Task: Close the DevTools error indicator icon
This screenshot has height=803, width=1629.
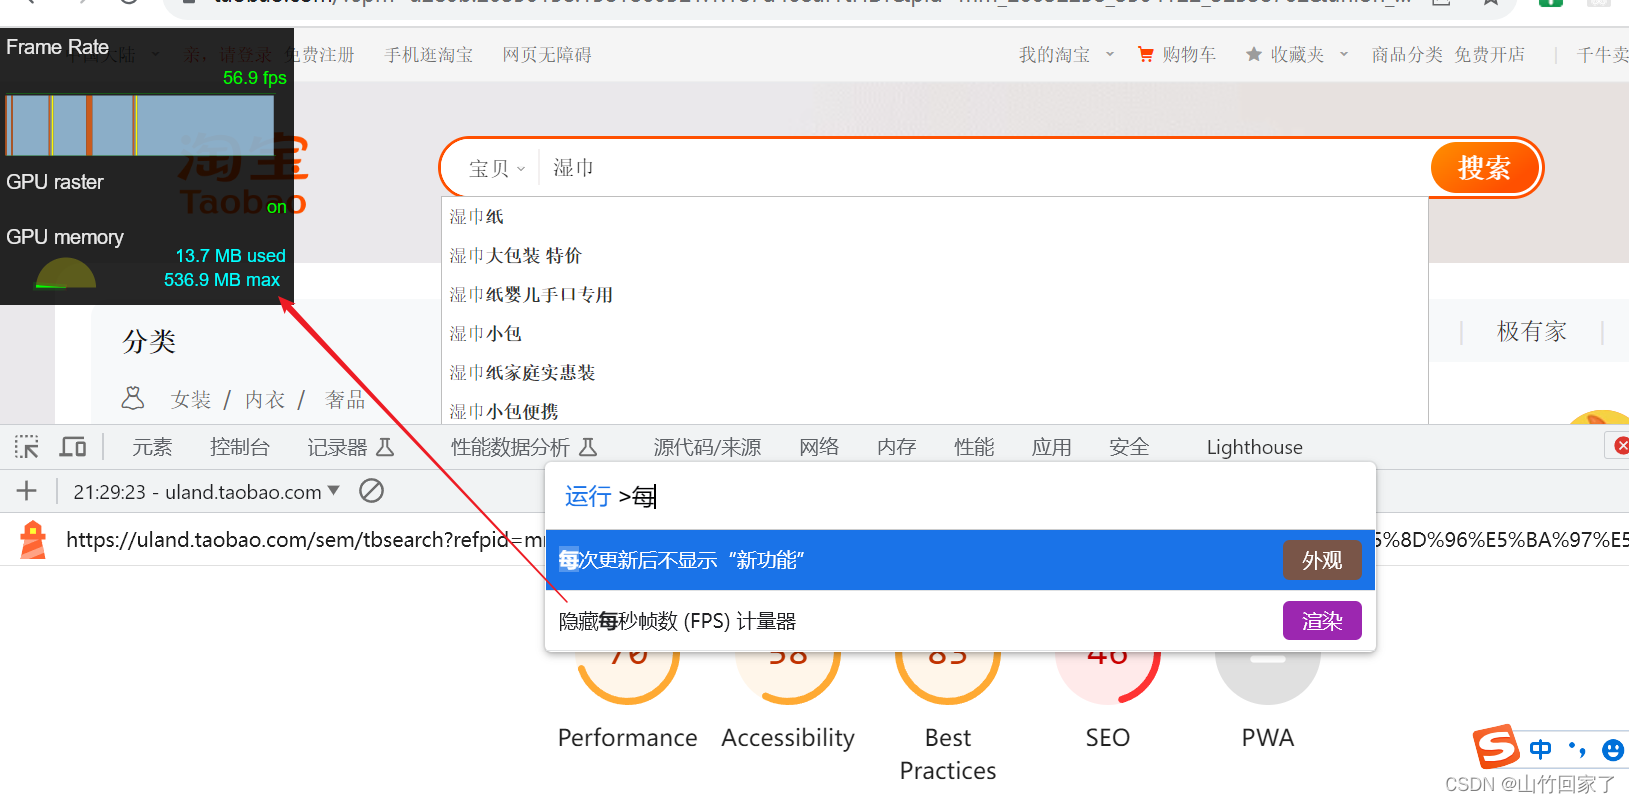Action: point(1621,445)
